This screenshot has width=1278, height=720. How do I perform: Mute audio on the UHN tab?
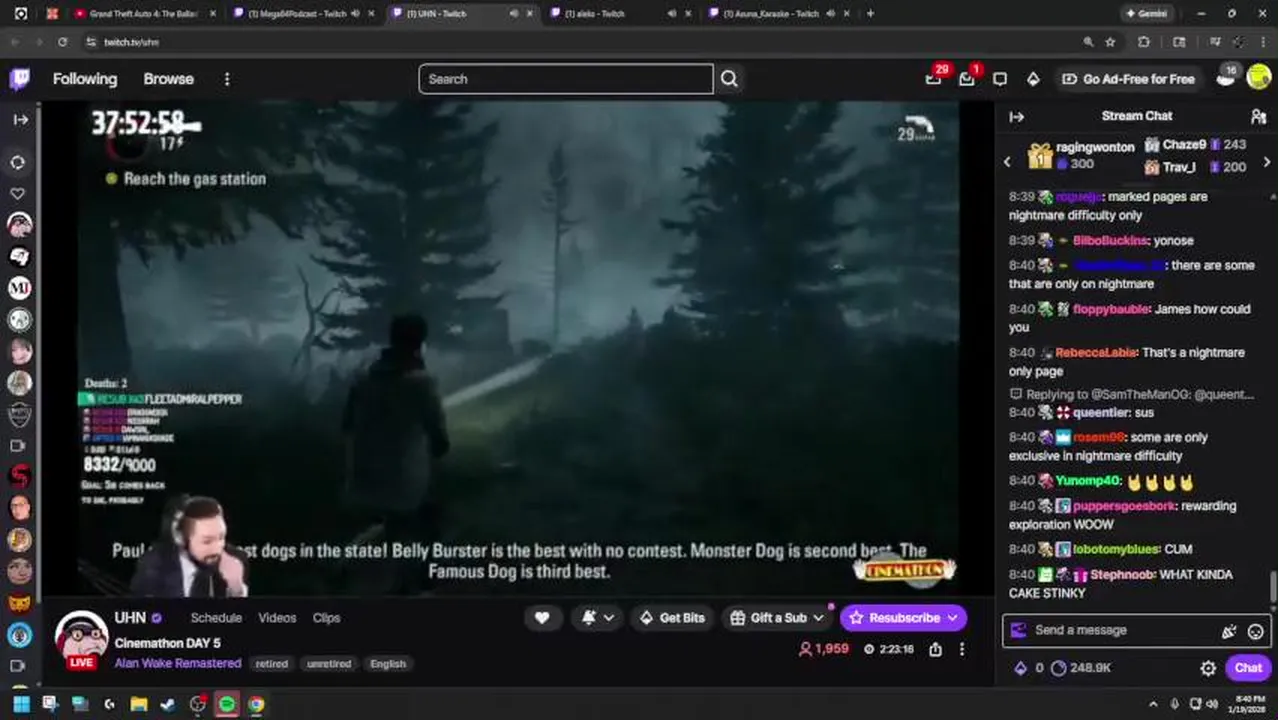514,14
